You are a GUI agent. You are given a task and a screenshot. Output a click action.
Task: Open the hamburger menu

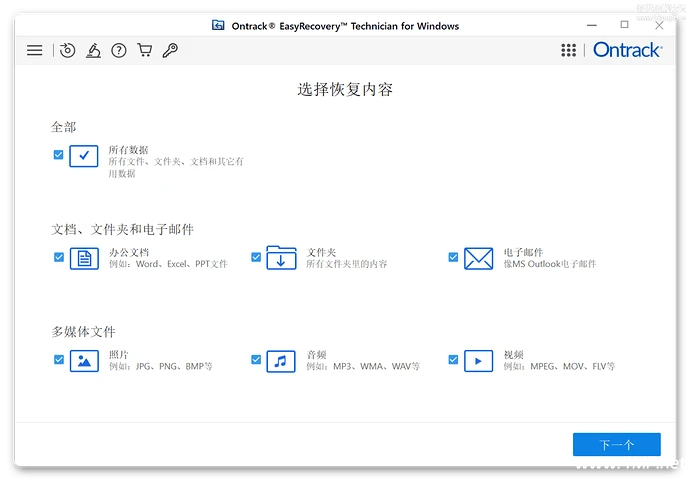click(x=35, y=50)
